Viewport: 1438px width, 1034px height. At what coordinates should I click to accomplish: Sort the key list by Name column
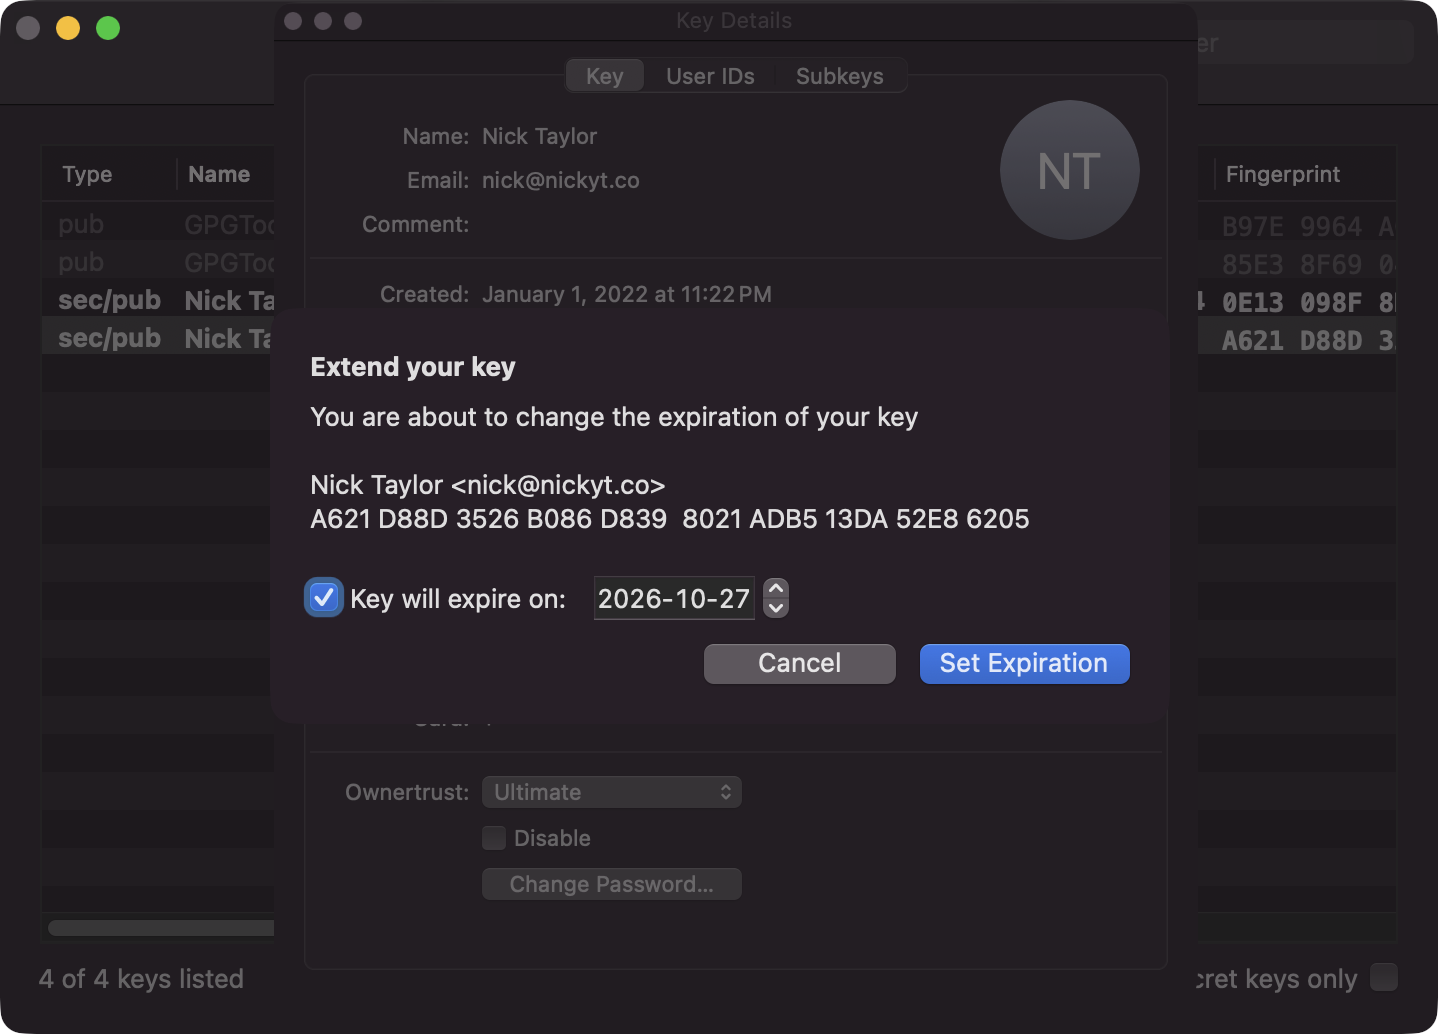(x=220, y=174)
